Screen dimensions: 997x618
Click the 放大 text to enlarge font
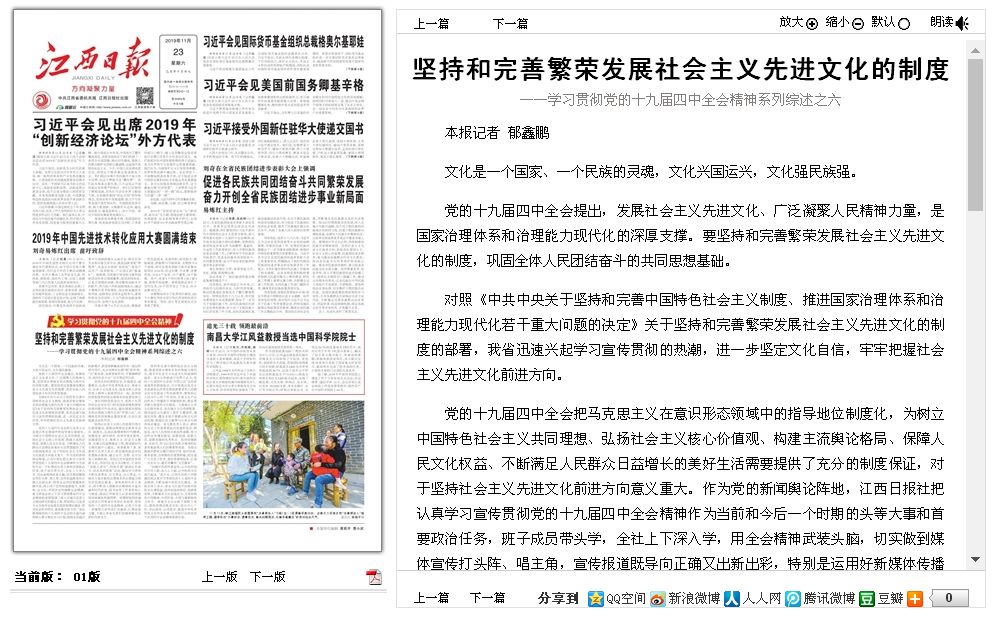(x=792, y=22)
